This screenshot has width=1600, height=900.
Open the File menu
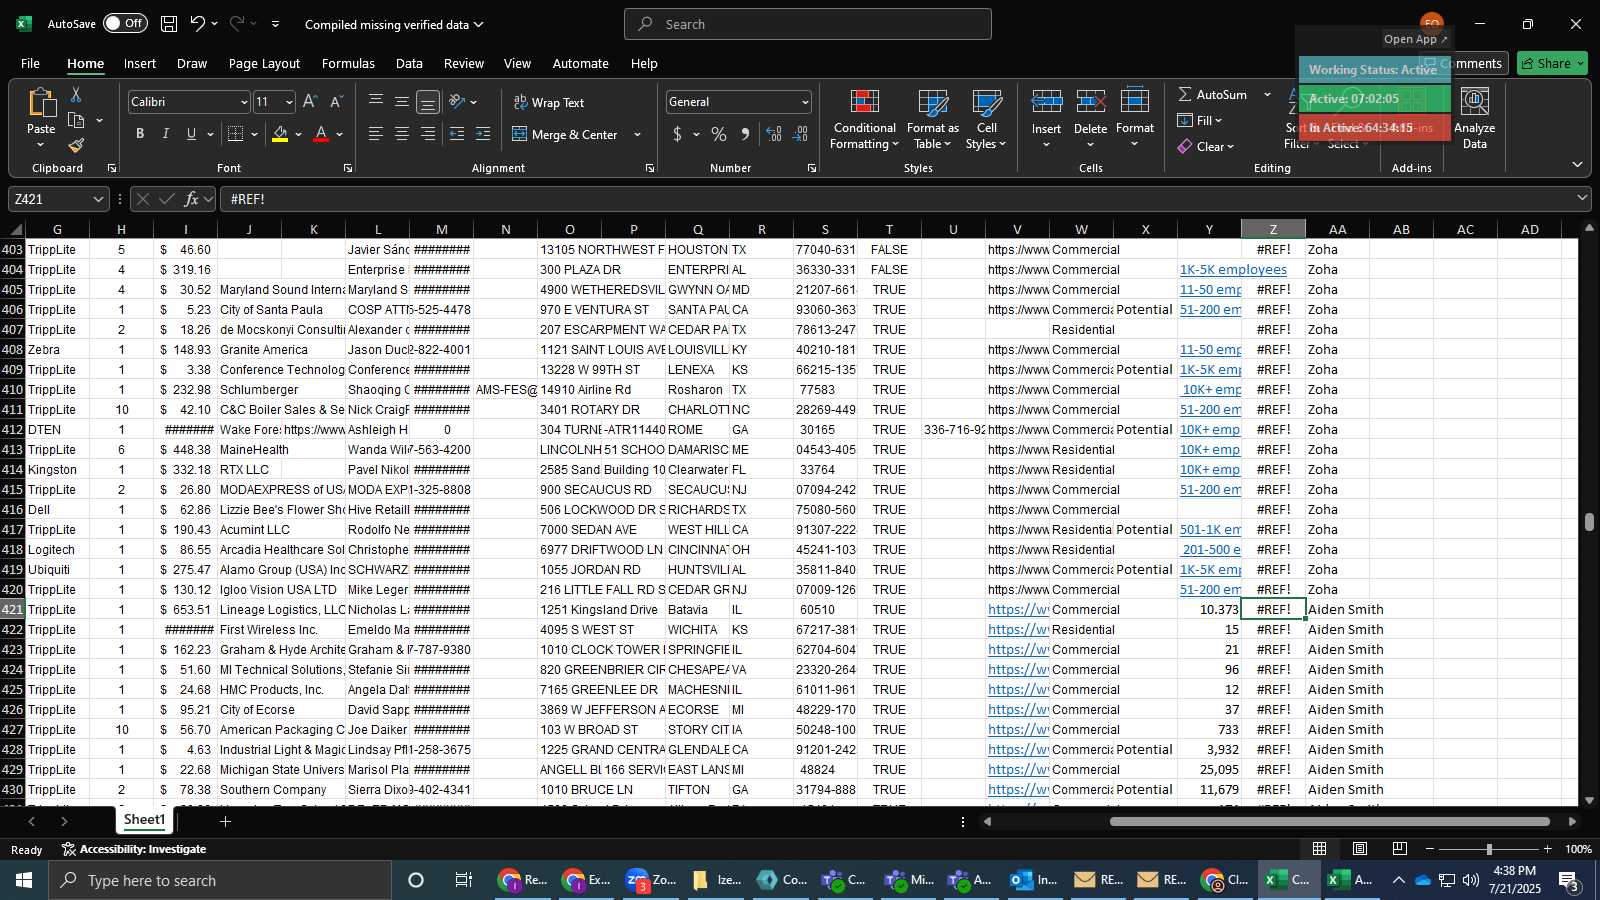30,63
